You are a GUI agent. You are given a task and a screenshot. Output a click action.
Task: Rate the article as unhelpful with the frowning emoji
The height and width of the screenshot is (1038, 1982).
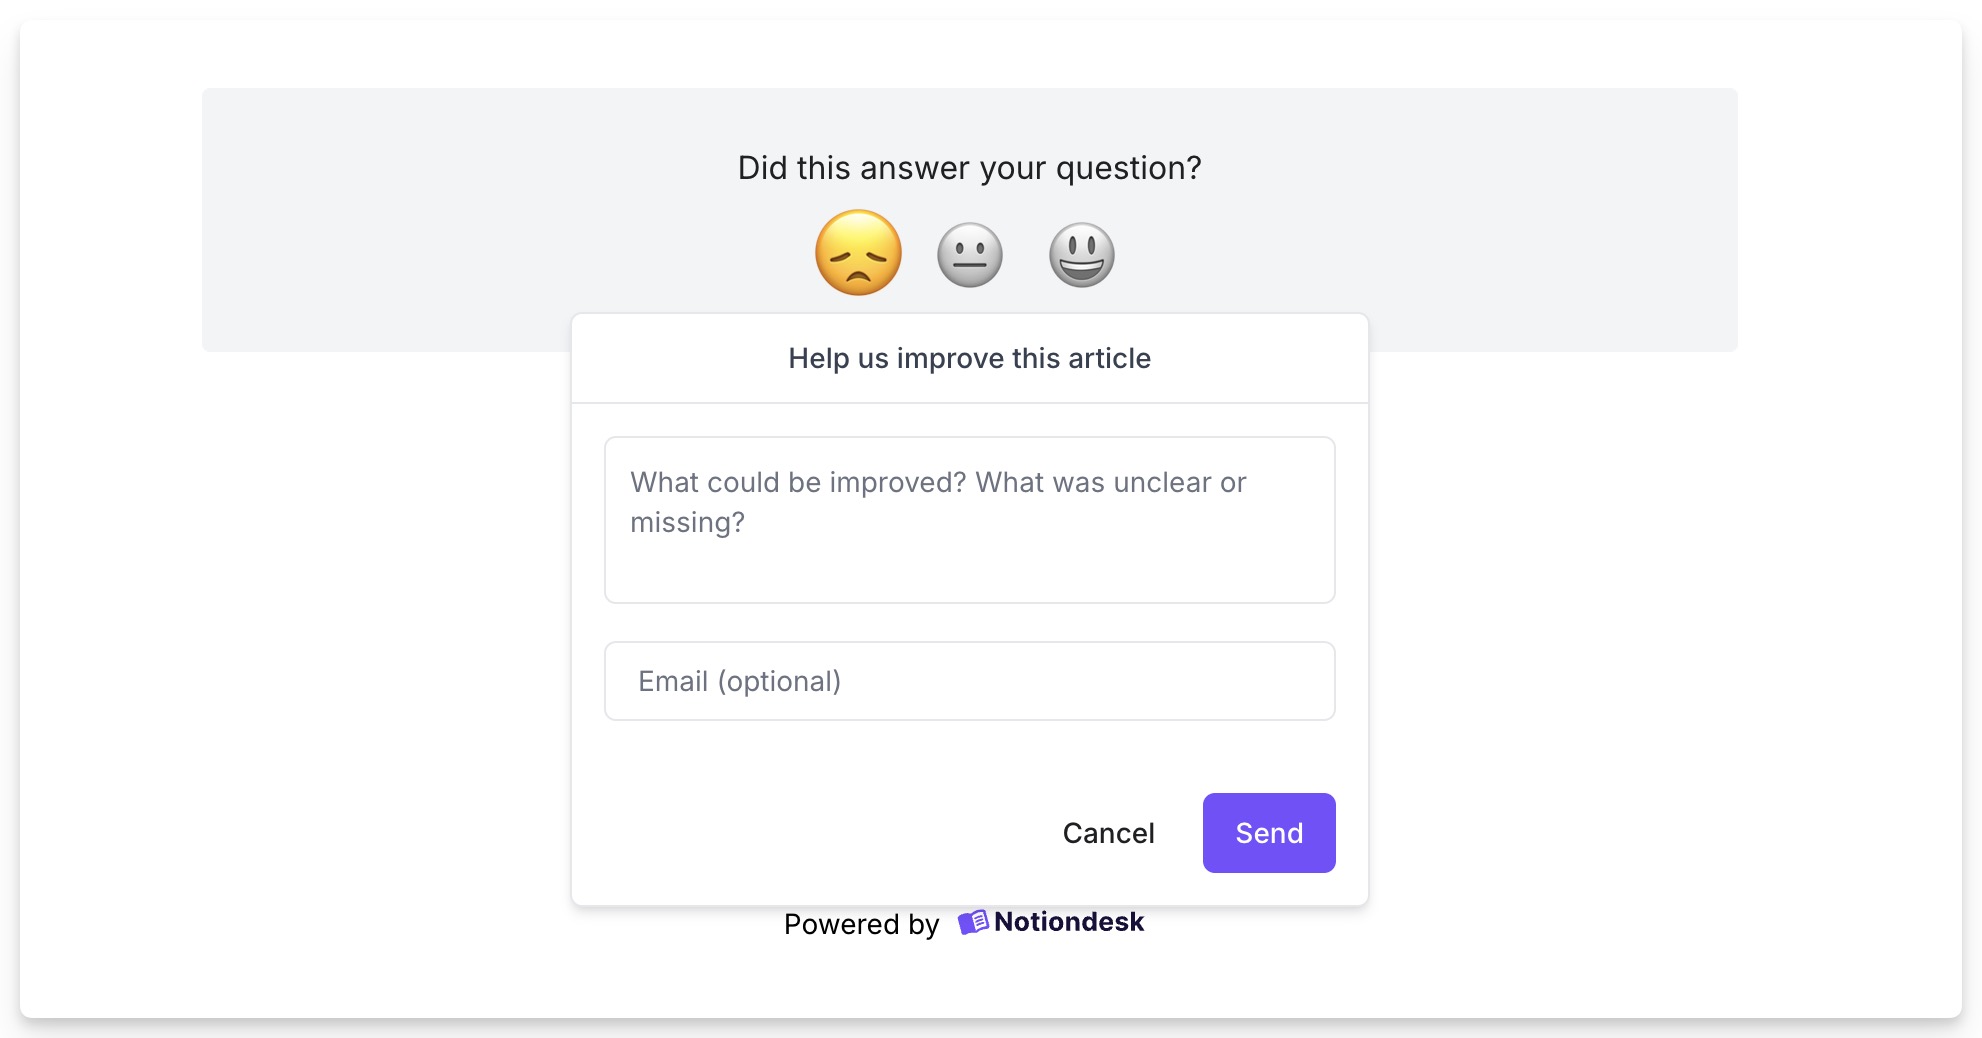(x=858, y=253)
